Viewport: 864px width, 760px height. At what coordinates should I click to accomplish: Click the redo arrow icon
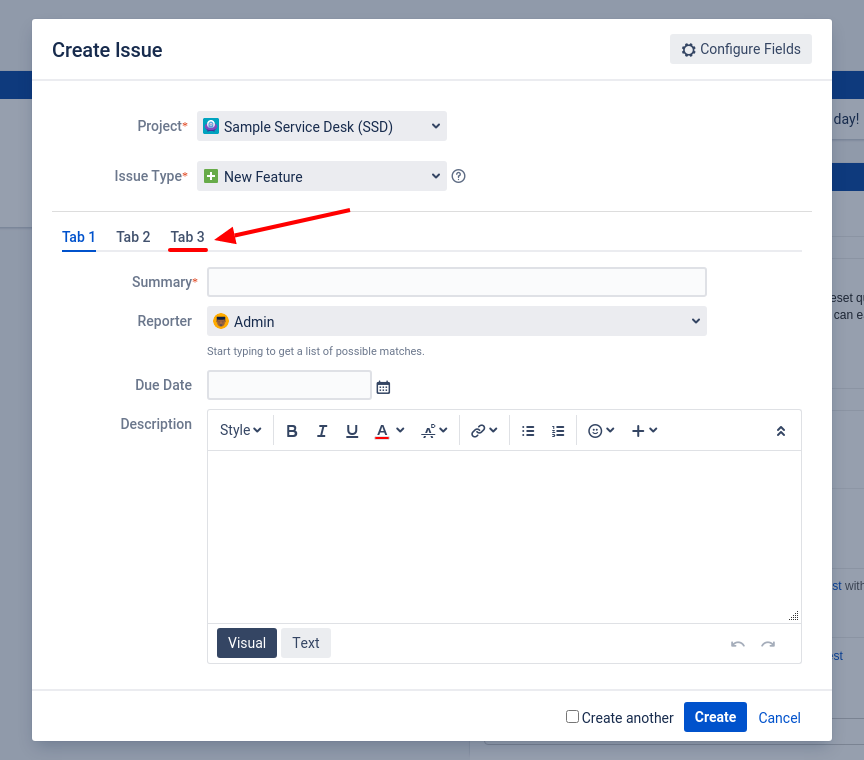(768, 644)
